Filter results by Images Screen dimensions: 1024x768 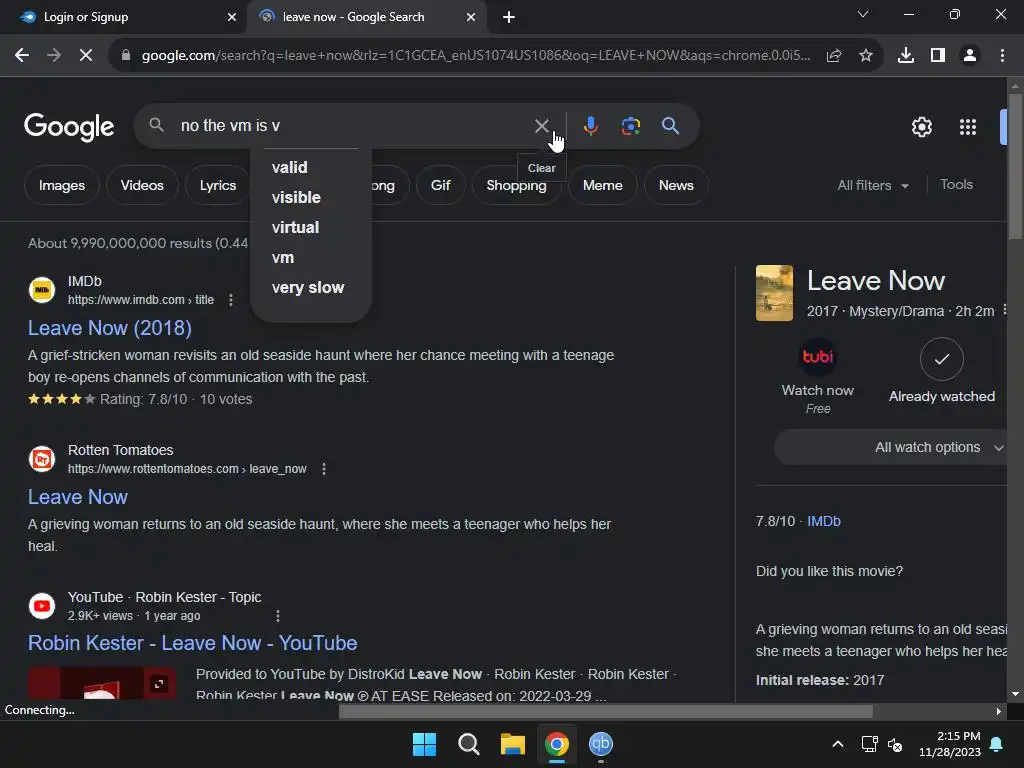(x=61, y=185)
